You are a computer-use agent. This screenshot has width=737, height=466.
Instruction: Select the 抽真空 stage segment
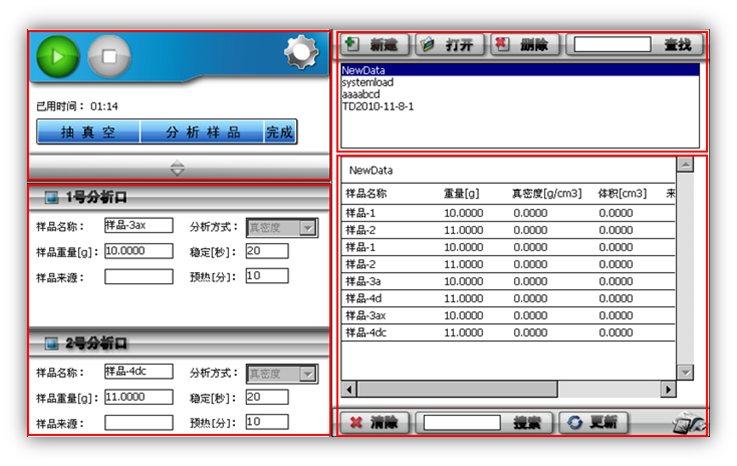(x=87, y=133)
